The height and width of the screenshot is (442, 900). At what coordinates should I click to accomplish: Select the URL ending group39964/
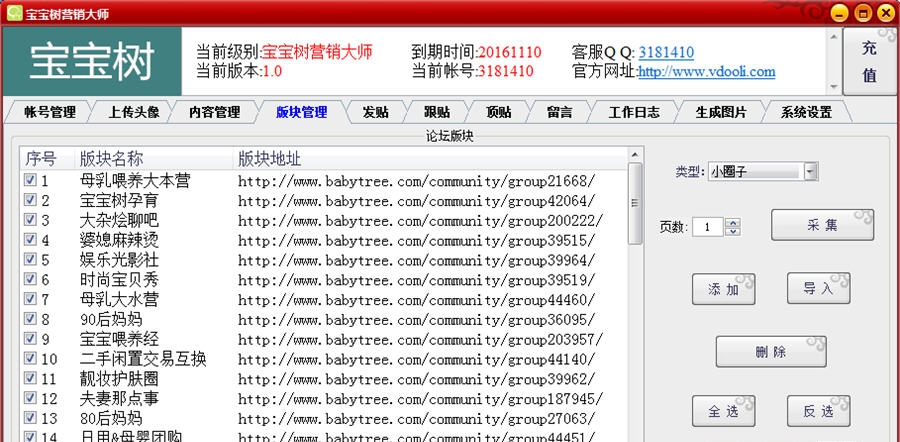tap(416, 261)
